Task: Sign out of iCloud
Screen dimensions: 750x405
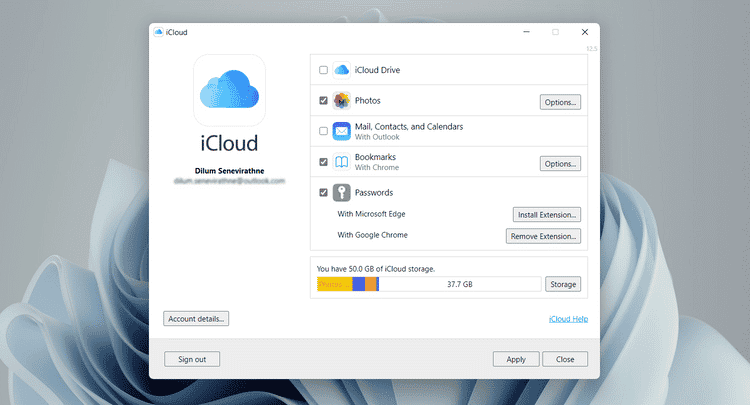Action: pos(192,359)
